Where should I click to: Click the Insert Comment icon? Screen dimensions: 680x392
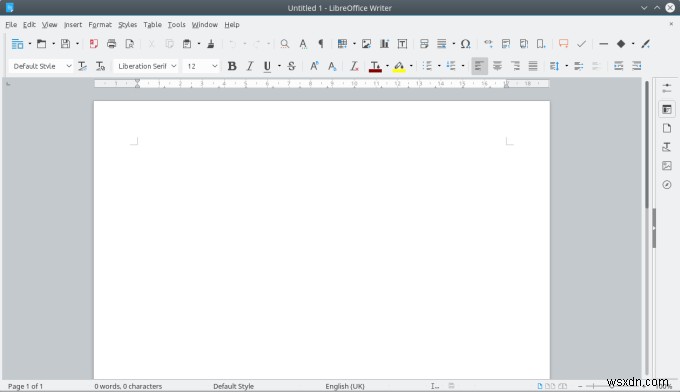click(563, 44)
